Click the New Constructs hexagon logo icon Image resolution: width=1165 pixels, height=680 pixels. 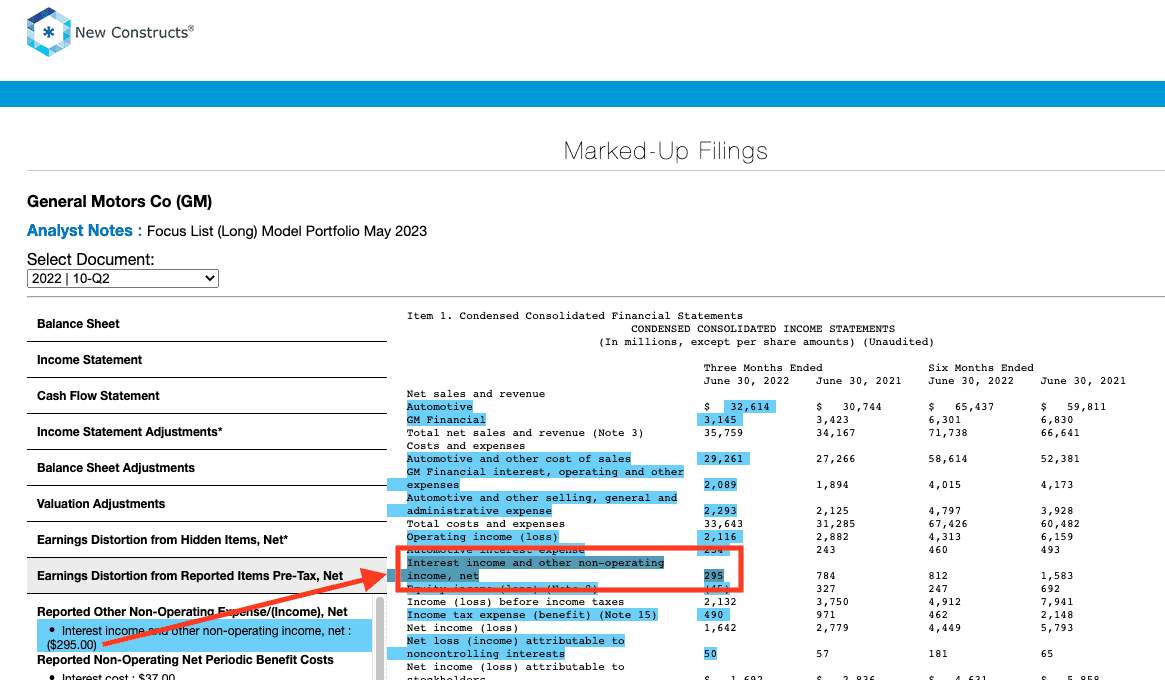click(x=48, y=32)
